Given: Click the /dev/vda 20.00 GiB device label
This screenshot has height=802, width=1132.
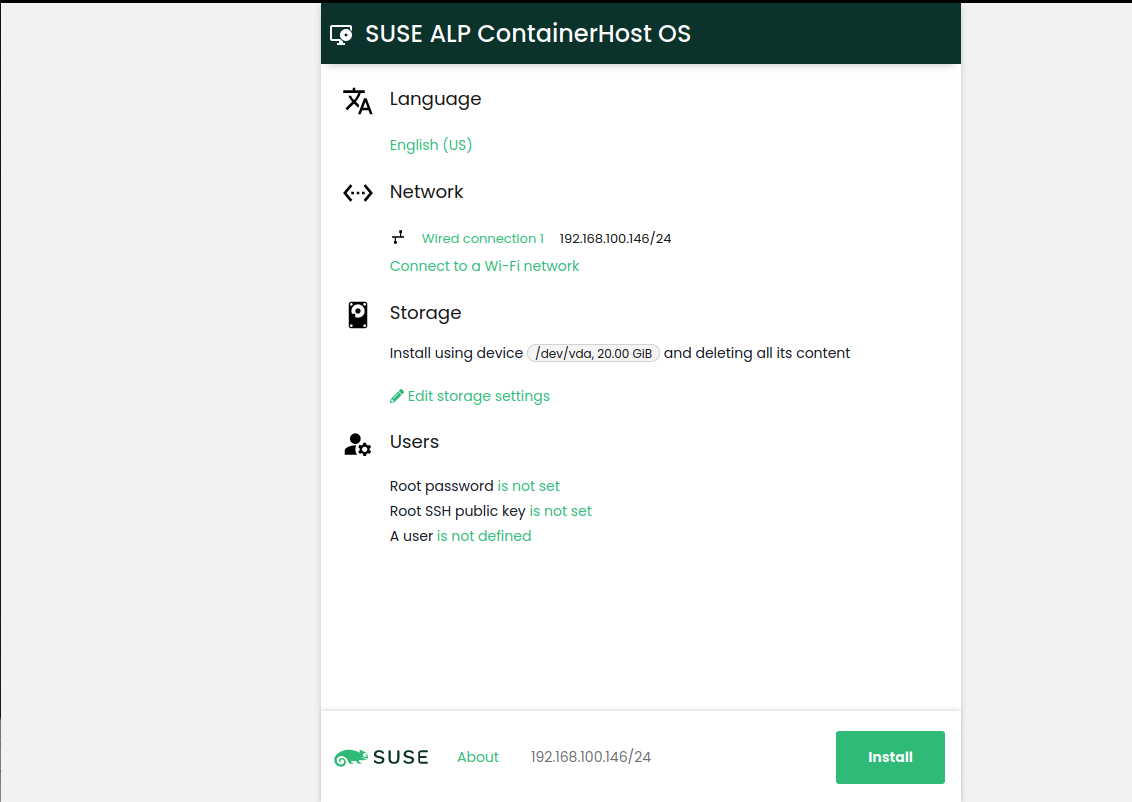Looking at the screenshot, I should 593,353.
